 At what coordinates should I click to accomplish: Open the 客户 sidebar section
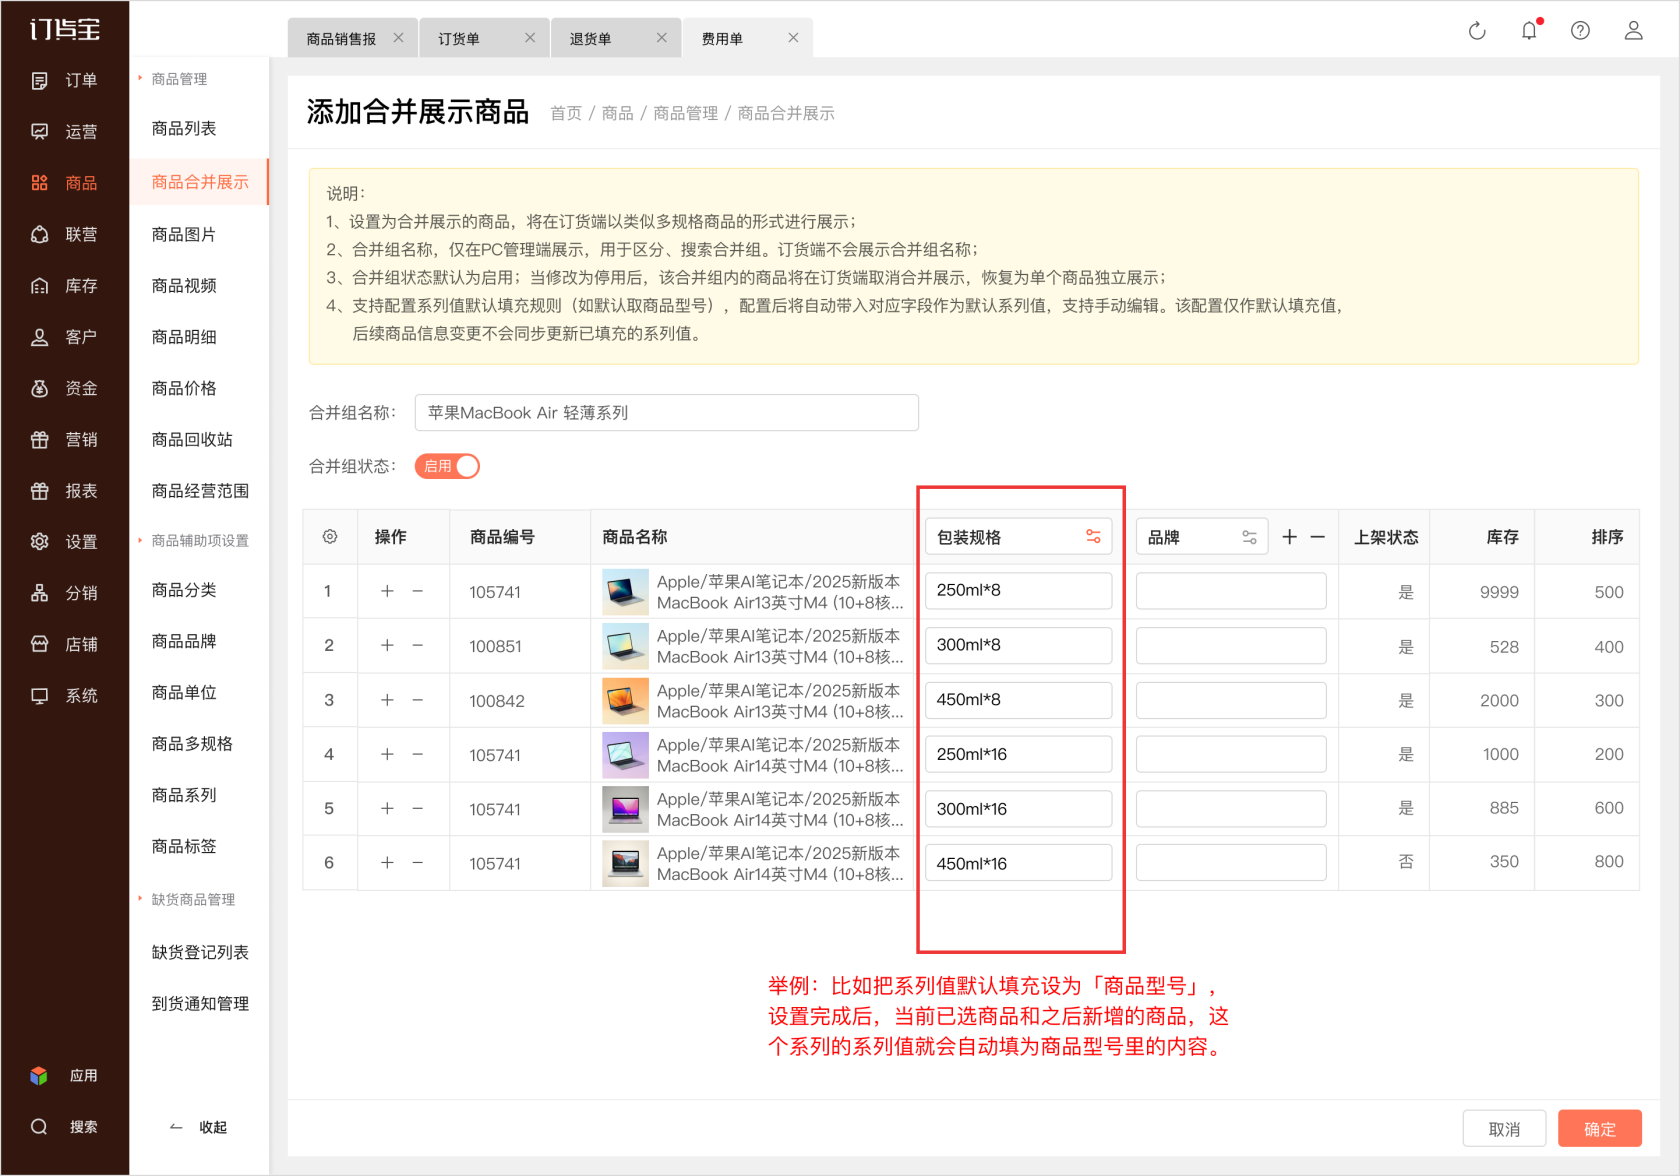click(65, 337)
